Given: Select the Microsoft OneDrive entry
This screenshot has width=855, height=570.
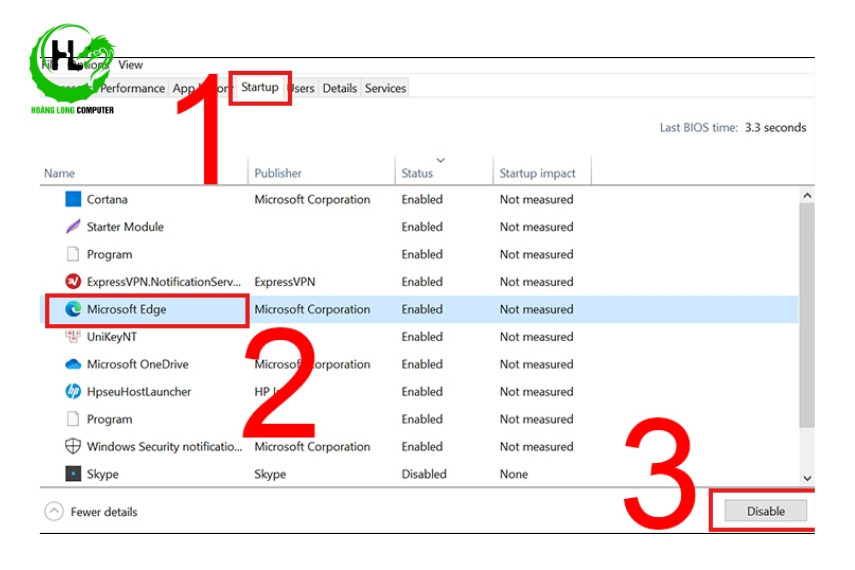Looking at the screenshot, I should (137, 364).
